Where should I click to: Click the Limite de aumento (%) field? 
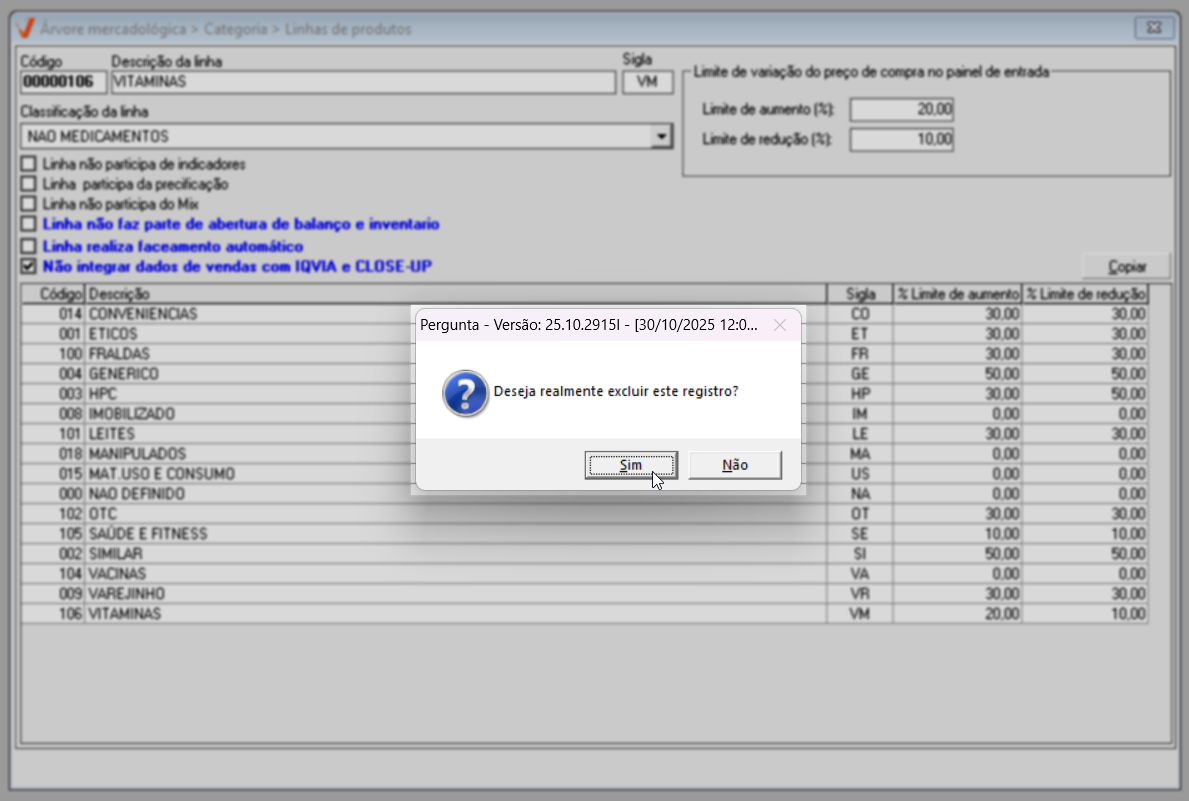tap(902, 109)
